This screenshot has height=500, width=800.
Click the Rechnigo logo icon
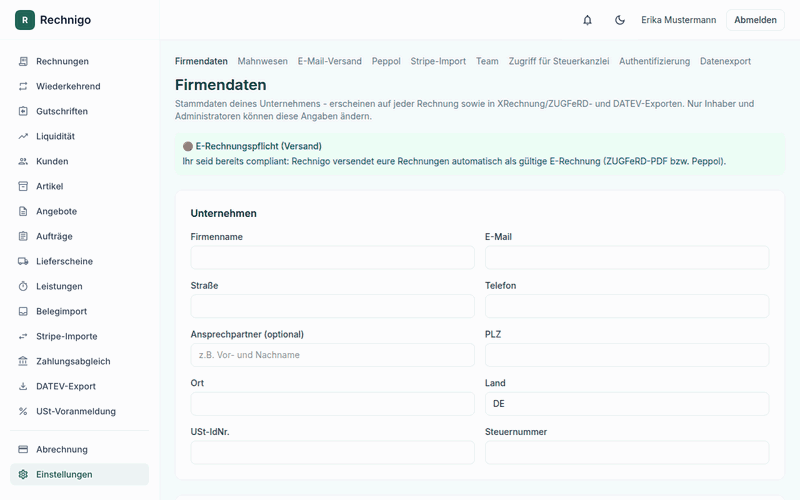(24, 20)
